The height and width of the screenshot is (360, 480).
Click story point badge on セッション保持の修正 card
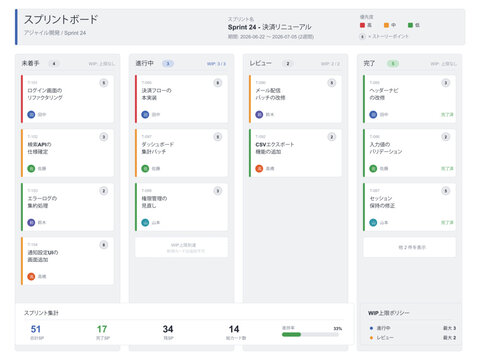(446, 191)
